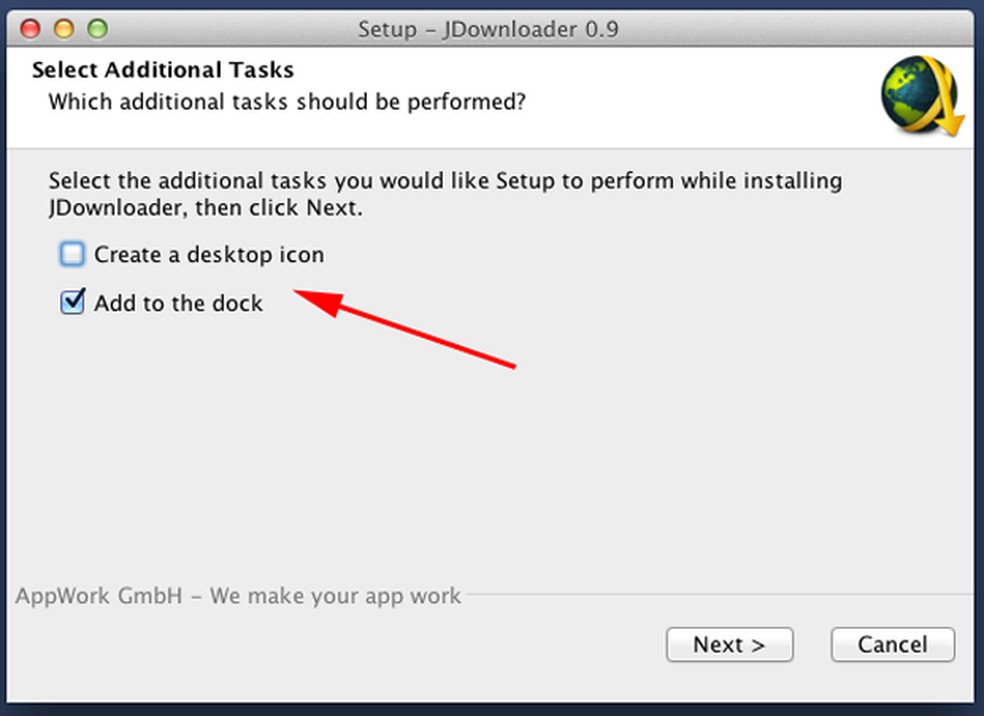This screenshot has width=984, height=716.
Task: Minimize the Setup window using yellow button
Action: pyautogui.click(x=64, y=28)
